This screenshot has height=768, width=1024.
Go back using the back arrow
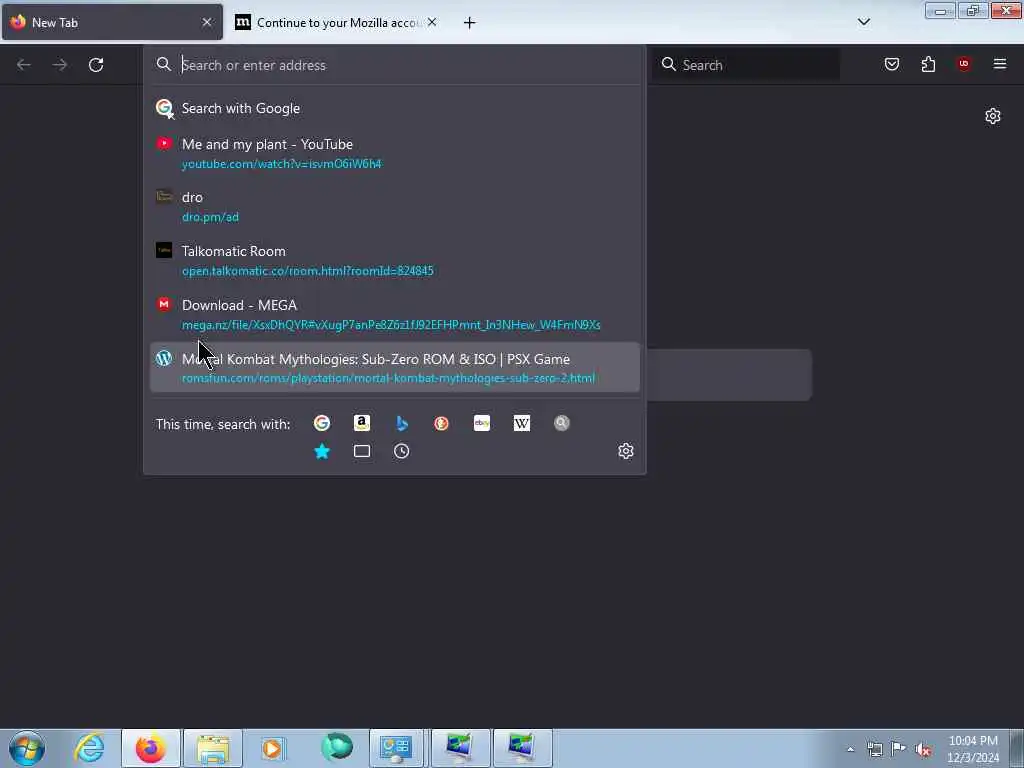24,65
